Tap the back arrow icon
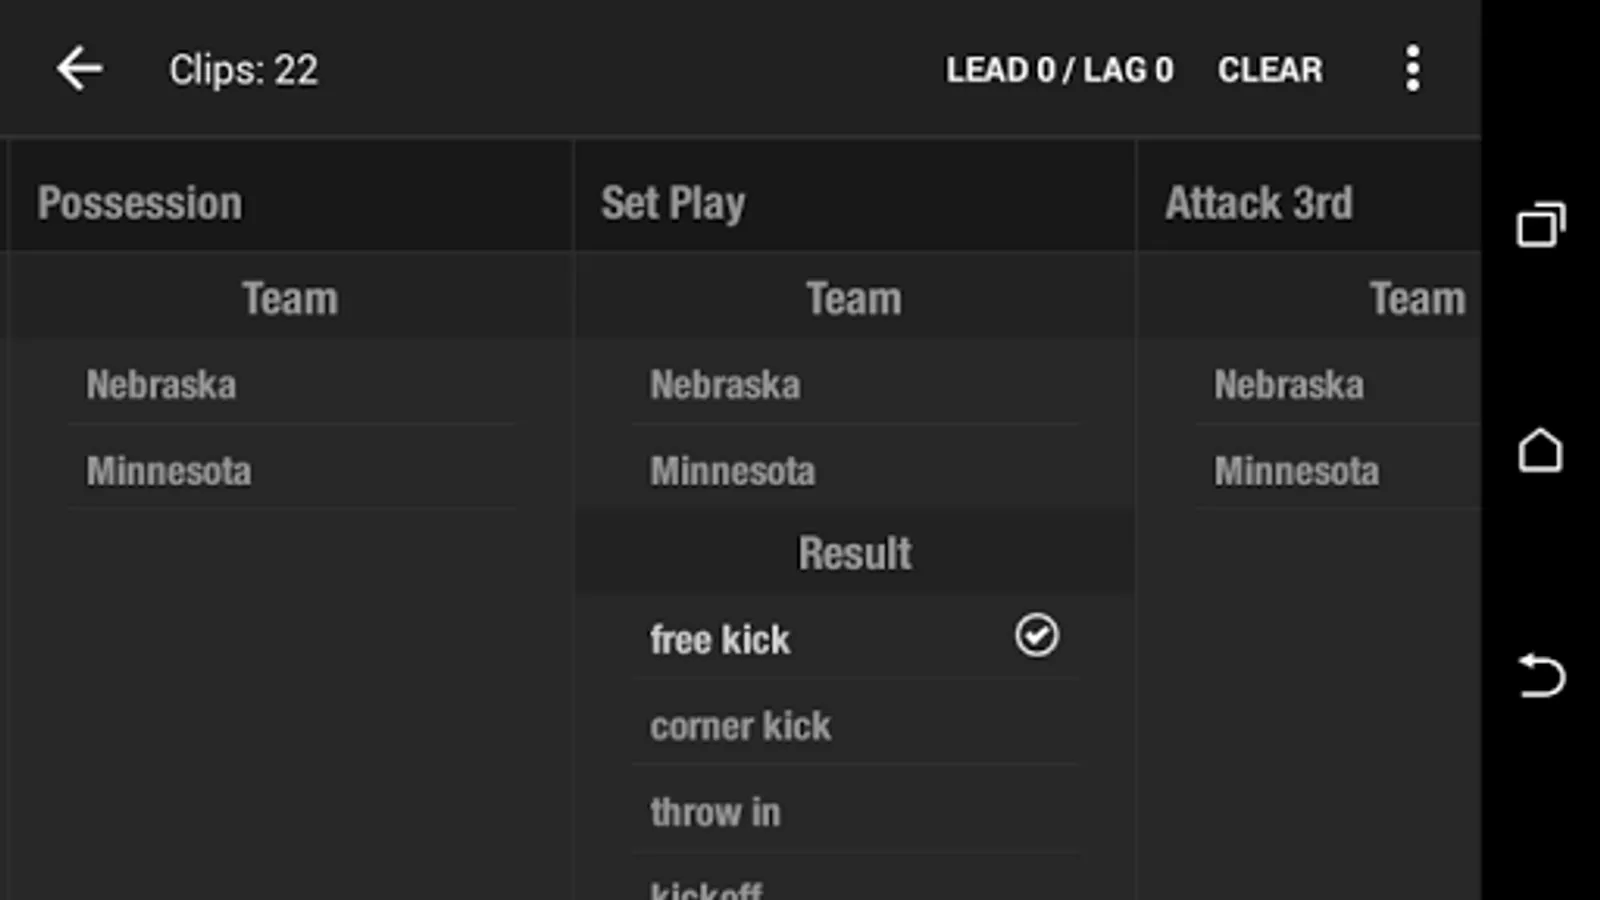This screenshot has width=1600, height=900. pyautogui.click(x=79, y=69)
